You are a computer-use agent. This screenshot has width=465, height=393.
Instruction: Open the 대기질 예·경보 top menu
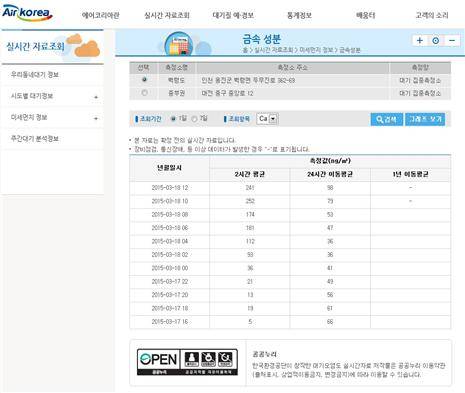pos(233,15)
